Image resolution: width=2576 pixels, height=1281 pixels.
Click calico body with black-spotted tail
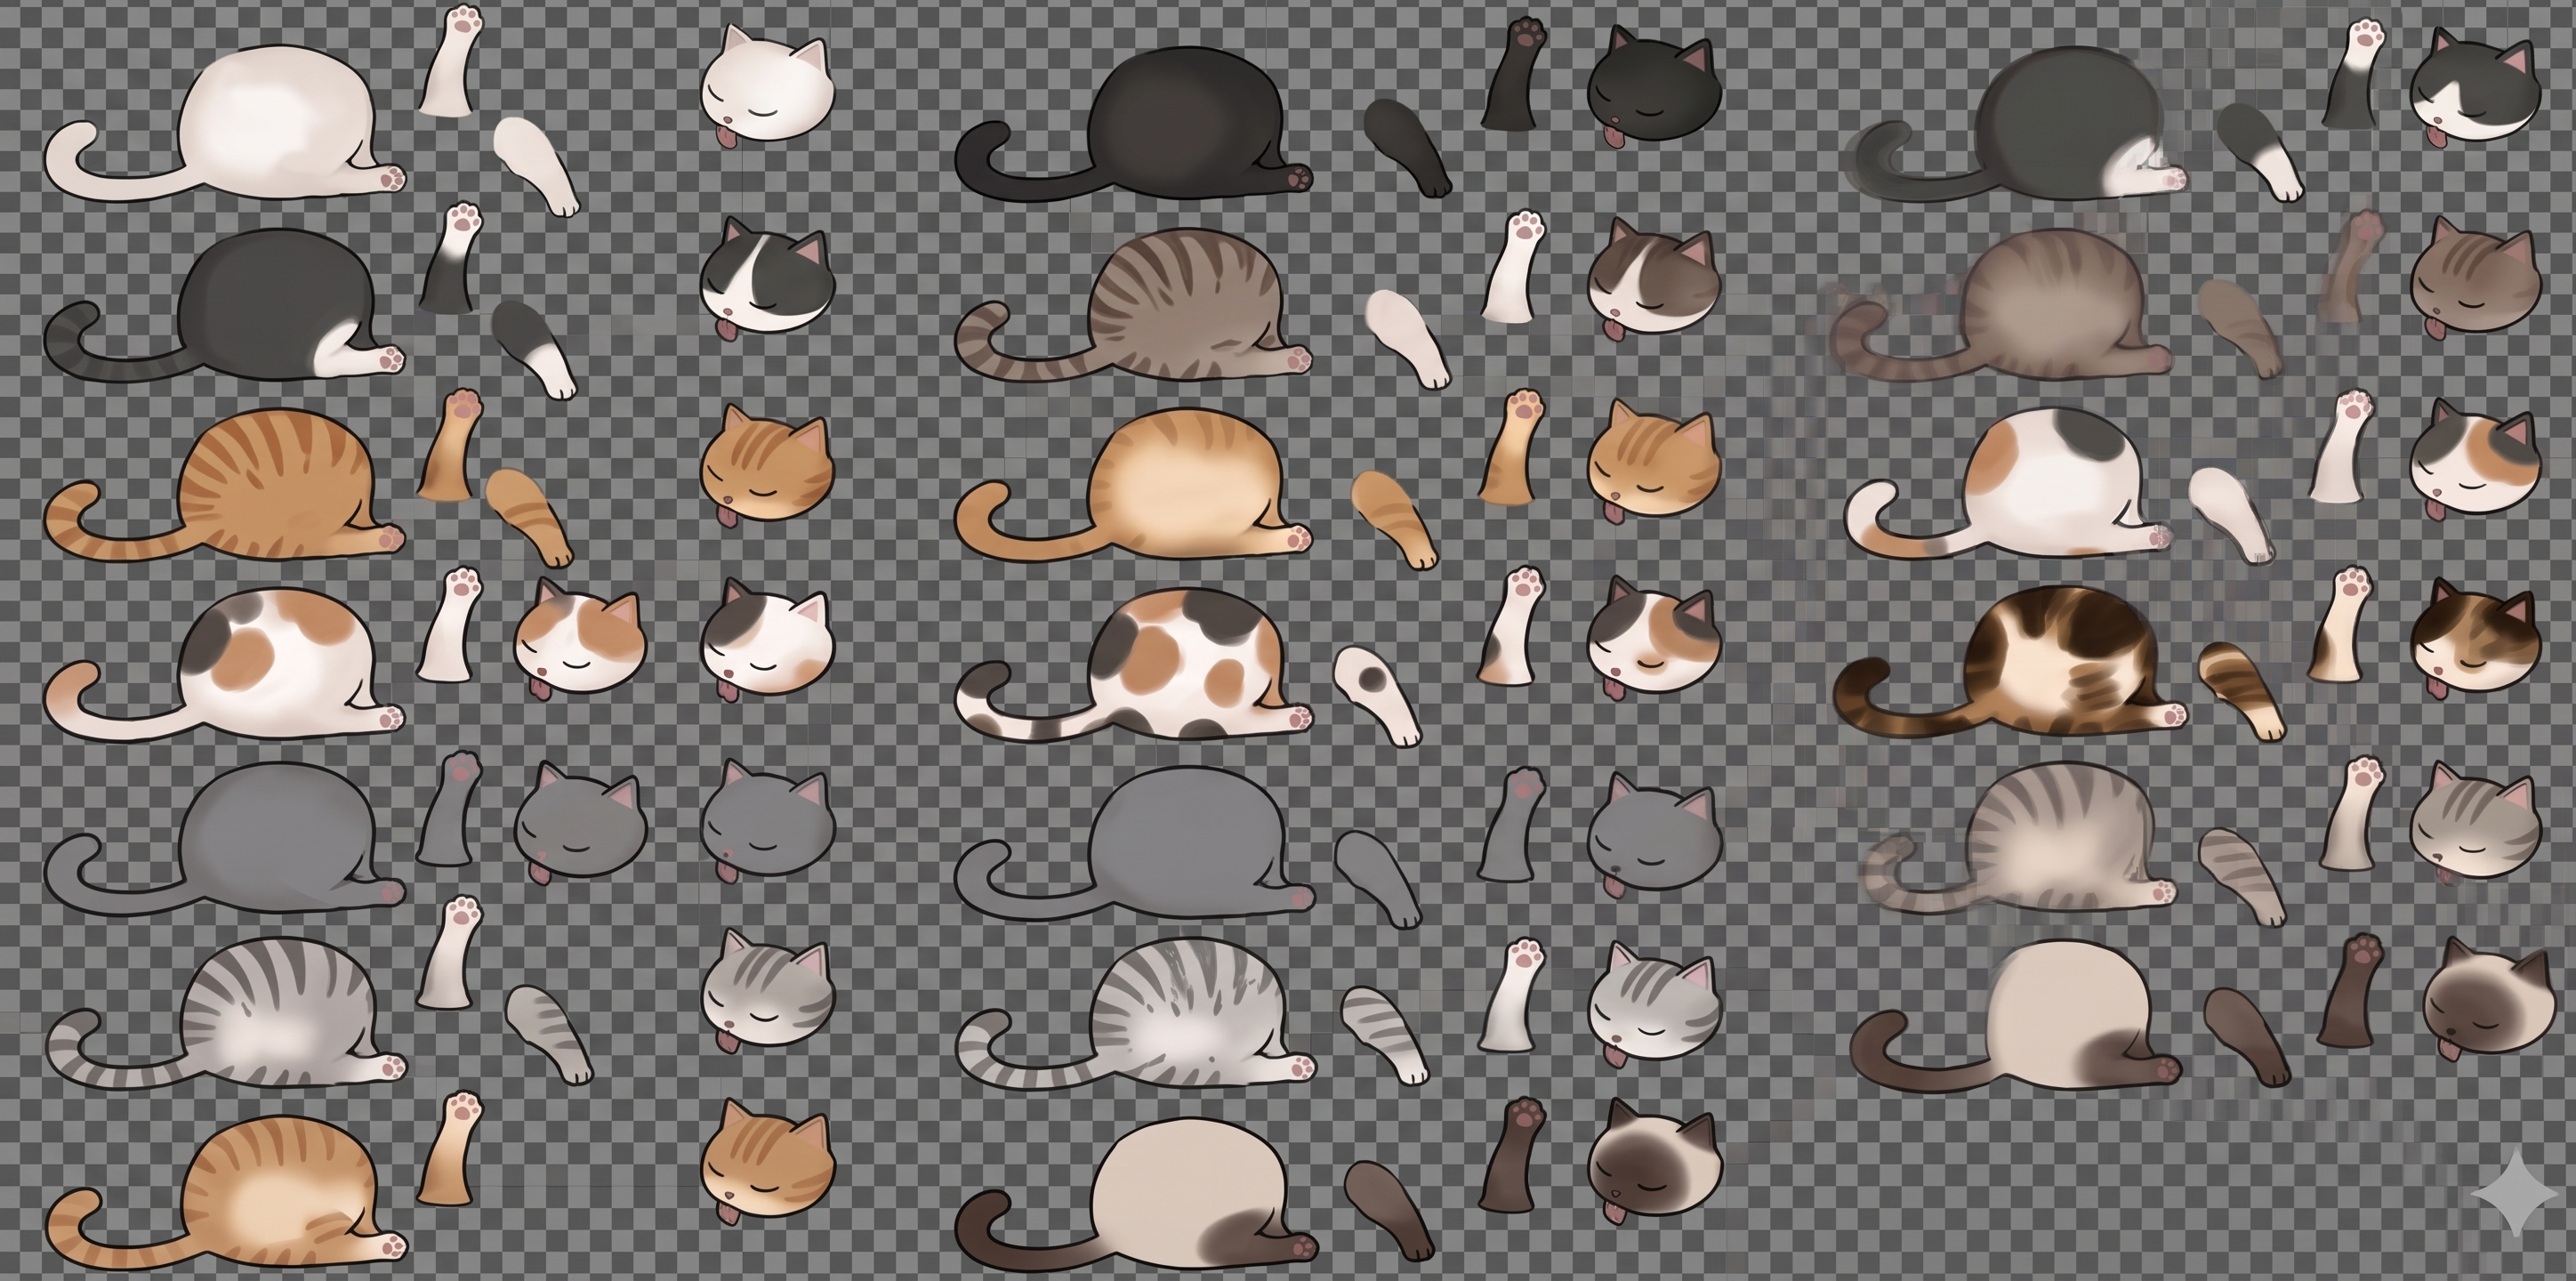pos(1134,665)
